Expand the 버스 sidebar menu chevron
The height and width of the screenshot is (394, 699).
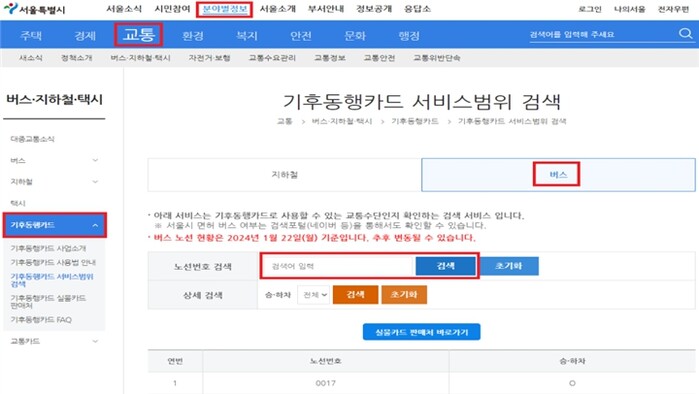[x=95, y=160]
